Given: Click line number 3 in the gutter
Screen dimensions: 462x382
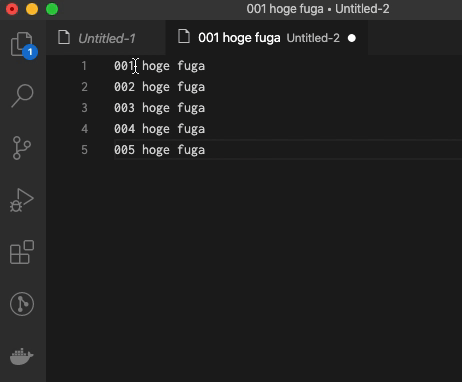Looking at the screenshot, I should pos(85,108).
